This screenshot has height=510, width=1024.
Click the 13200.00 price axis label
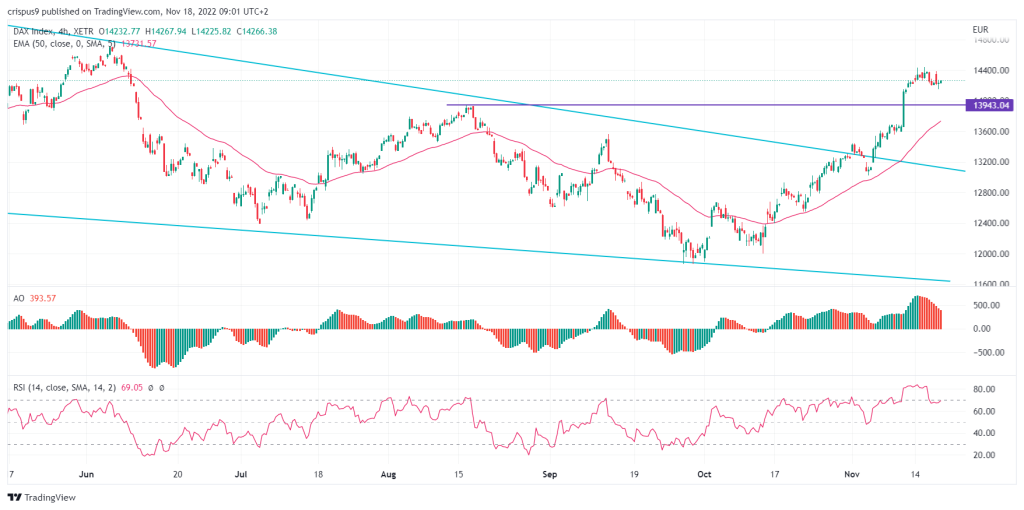coord(991,162)
